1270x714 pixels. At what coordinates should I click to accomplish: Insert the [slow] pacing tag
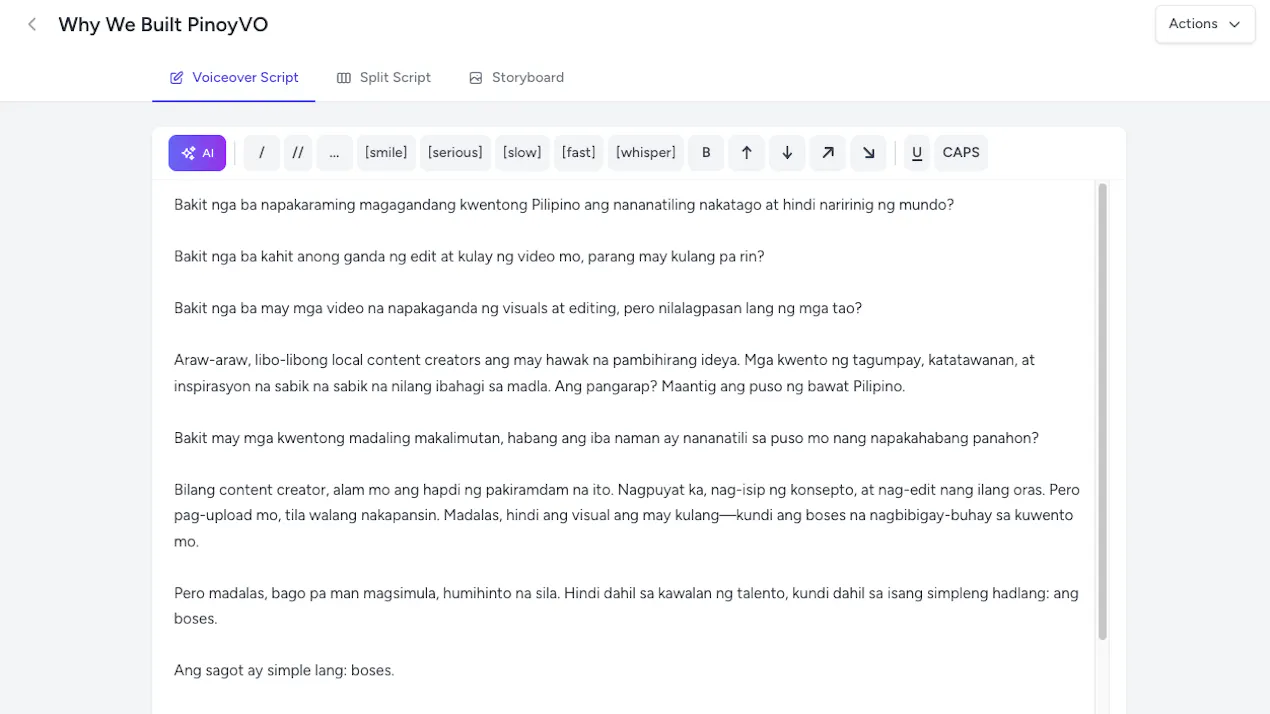pyautogui.click(x=522, y=153)
